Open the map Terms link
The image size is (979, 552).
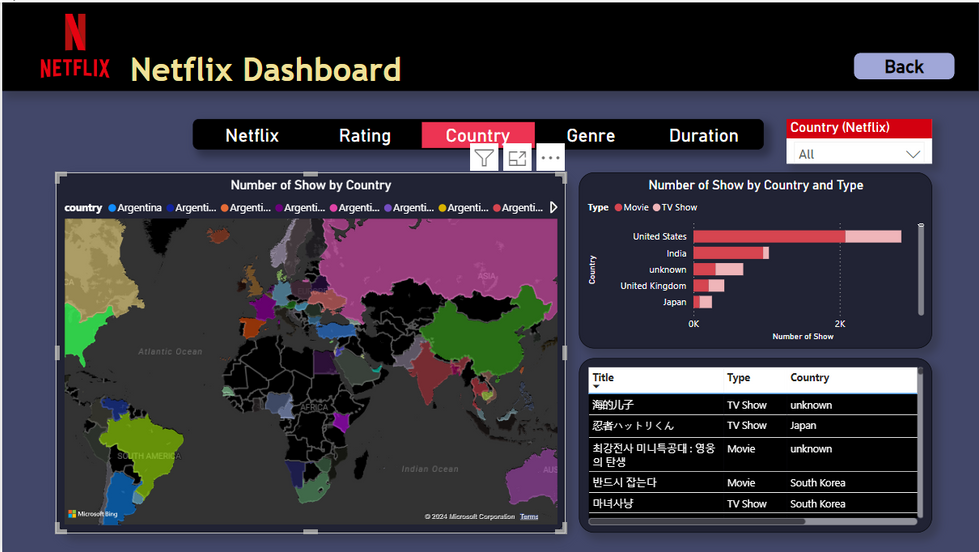pos(529,516)
